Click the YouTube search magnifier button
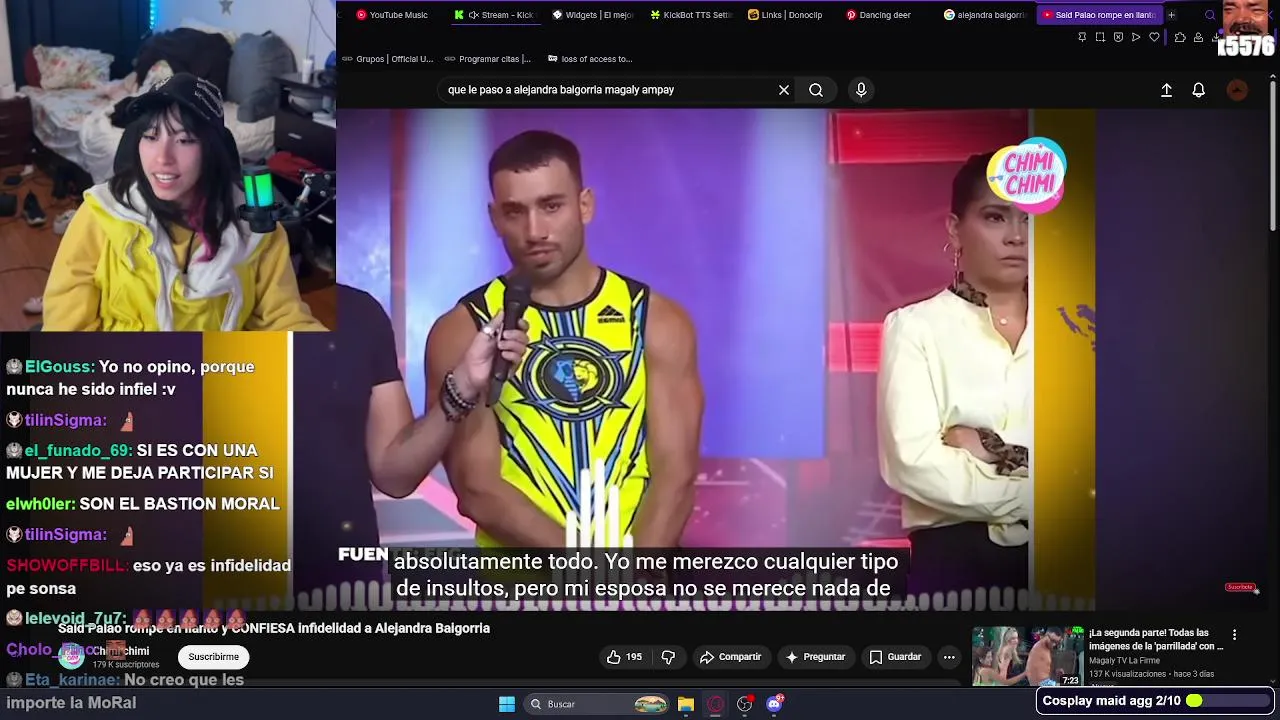This screenshot has width=1280, height=720. pos(816,90)
